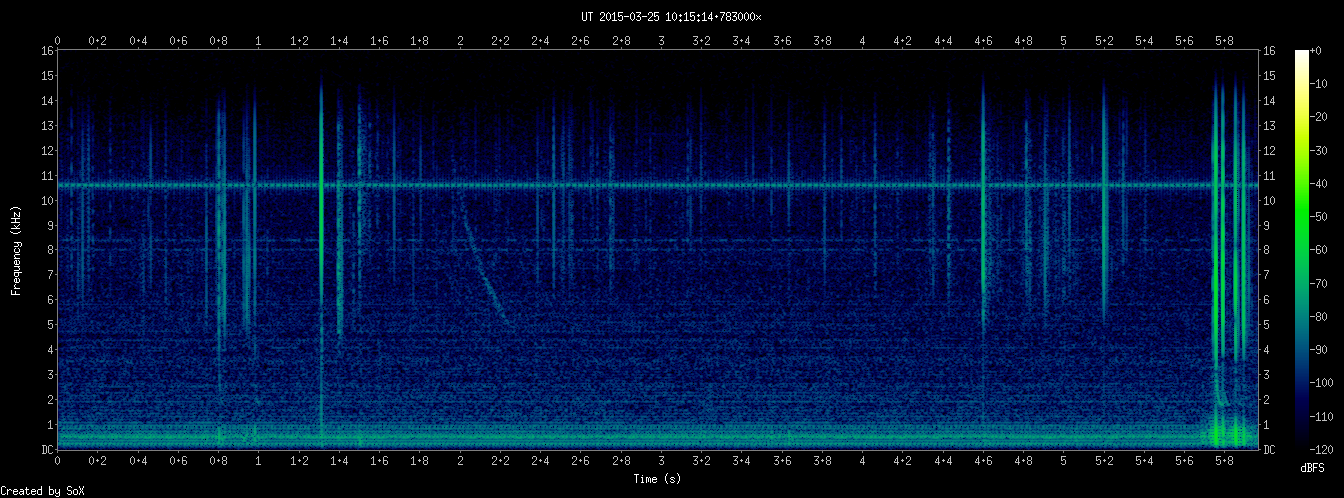
Task: Click the vertical sferic at 4.6 seconds
Action: [984, 205]
